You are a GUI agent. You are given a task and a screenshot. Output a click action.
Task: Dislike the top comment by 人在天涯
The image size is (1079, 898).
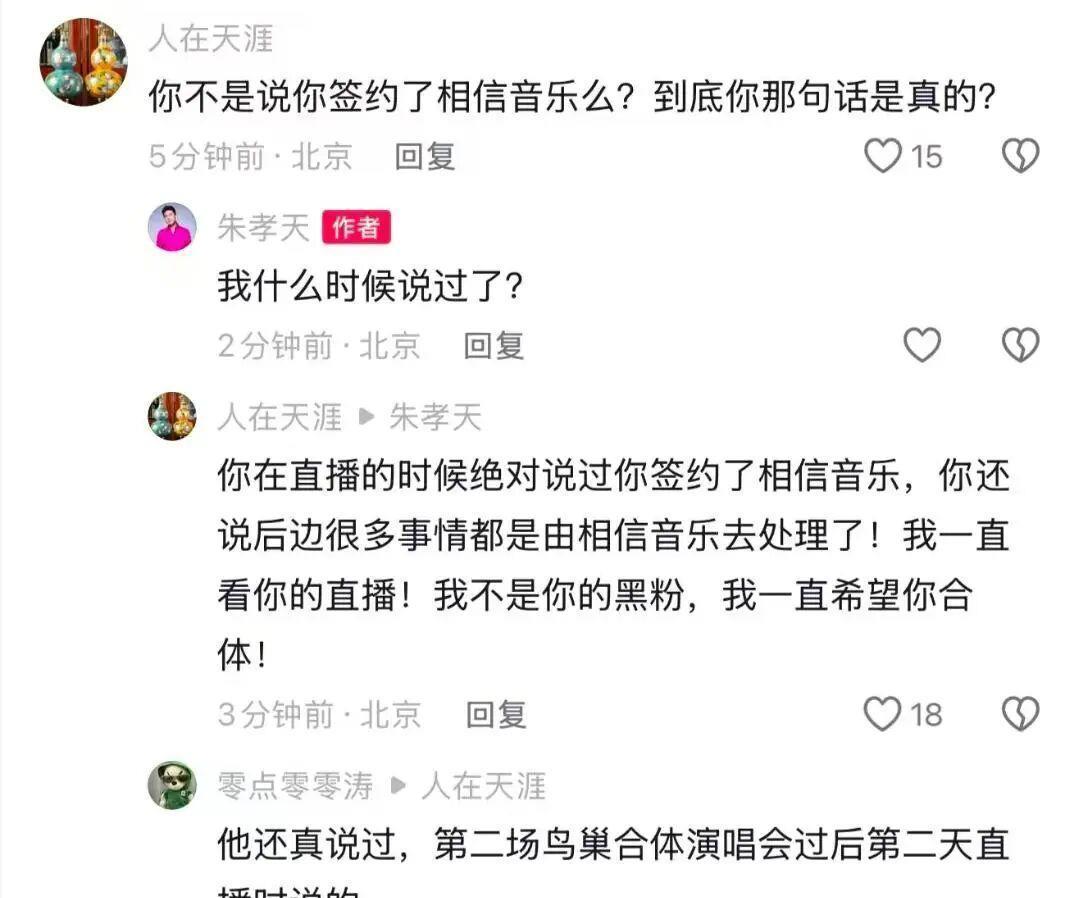(x=1020, y=156)
